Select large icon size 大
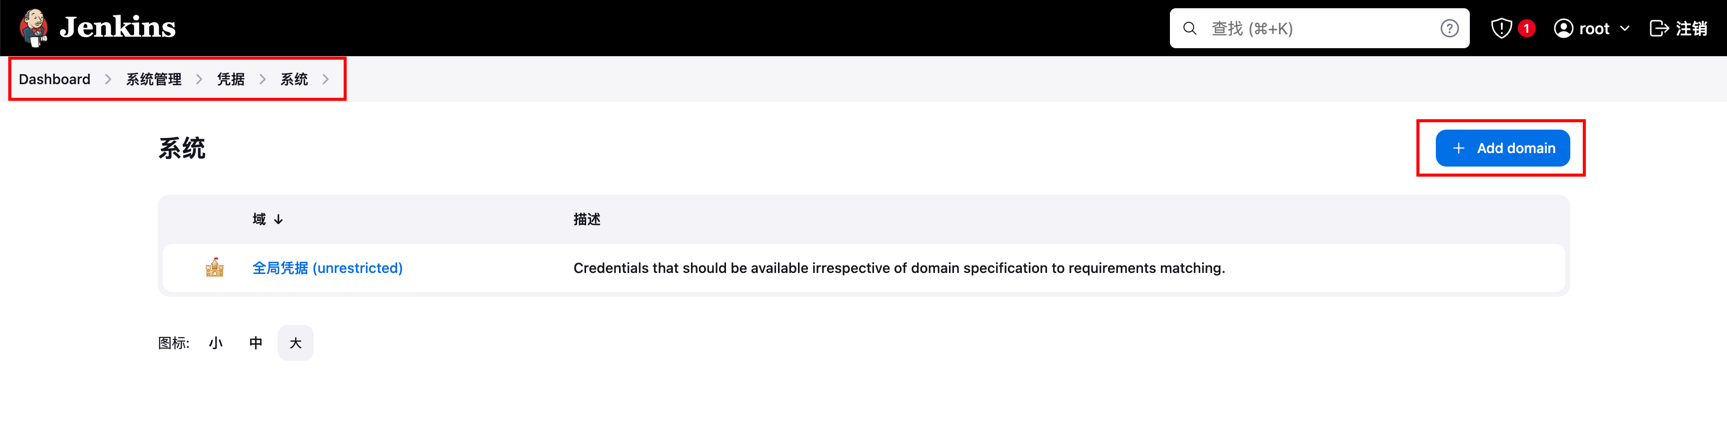The width and height of the screenshot is (1727, 443). 295,343
